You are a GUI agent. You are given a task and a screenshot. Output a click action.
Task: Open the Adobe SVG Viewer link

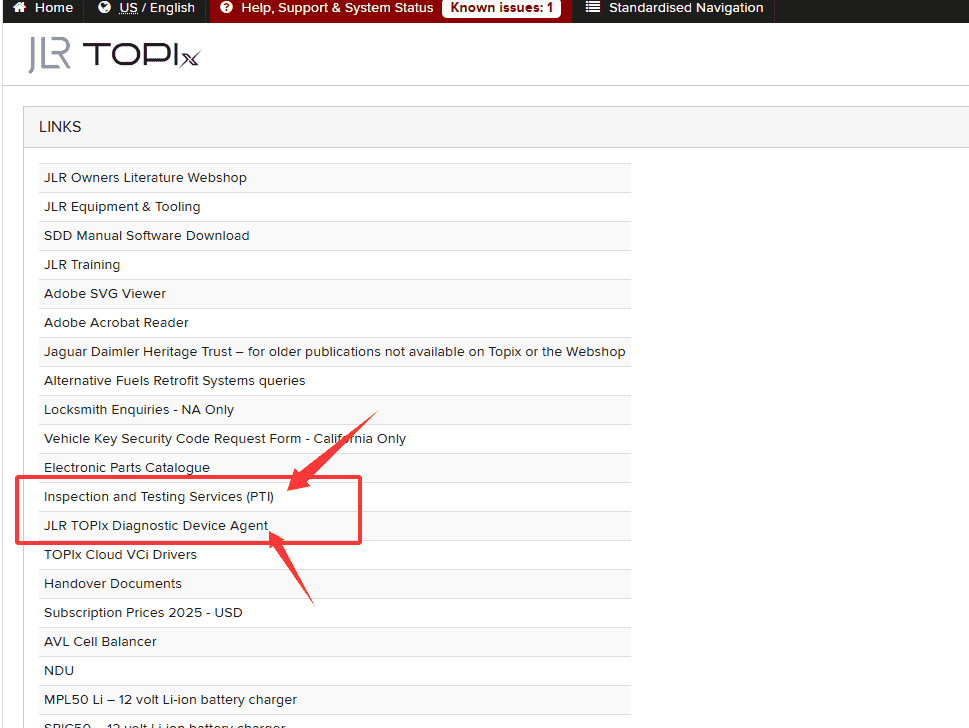105,294
